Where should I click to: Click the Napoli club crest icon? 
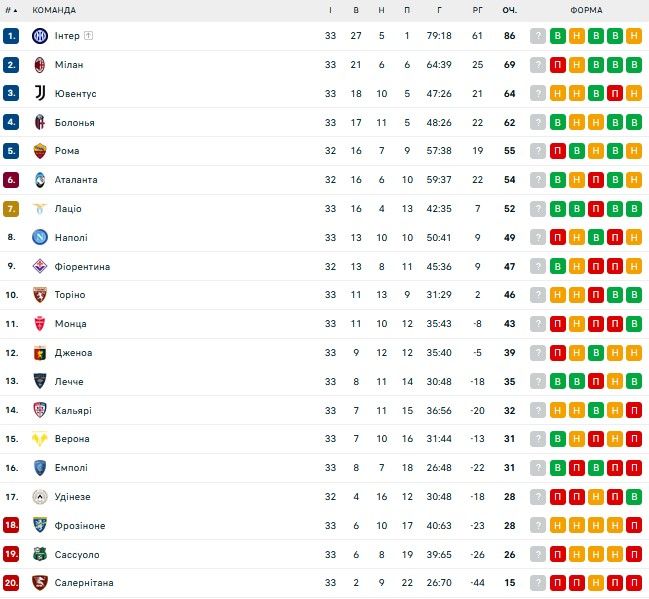[x=40, y=238]
